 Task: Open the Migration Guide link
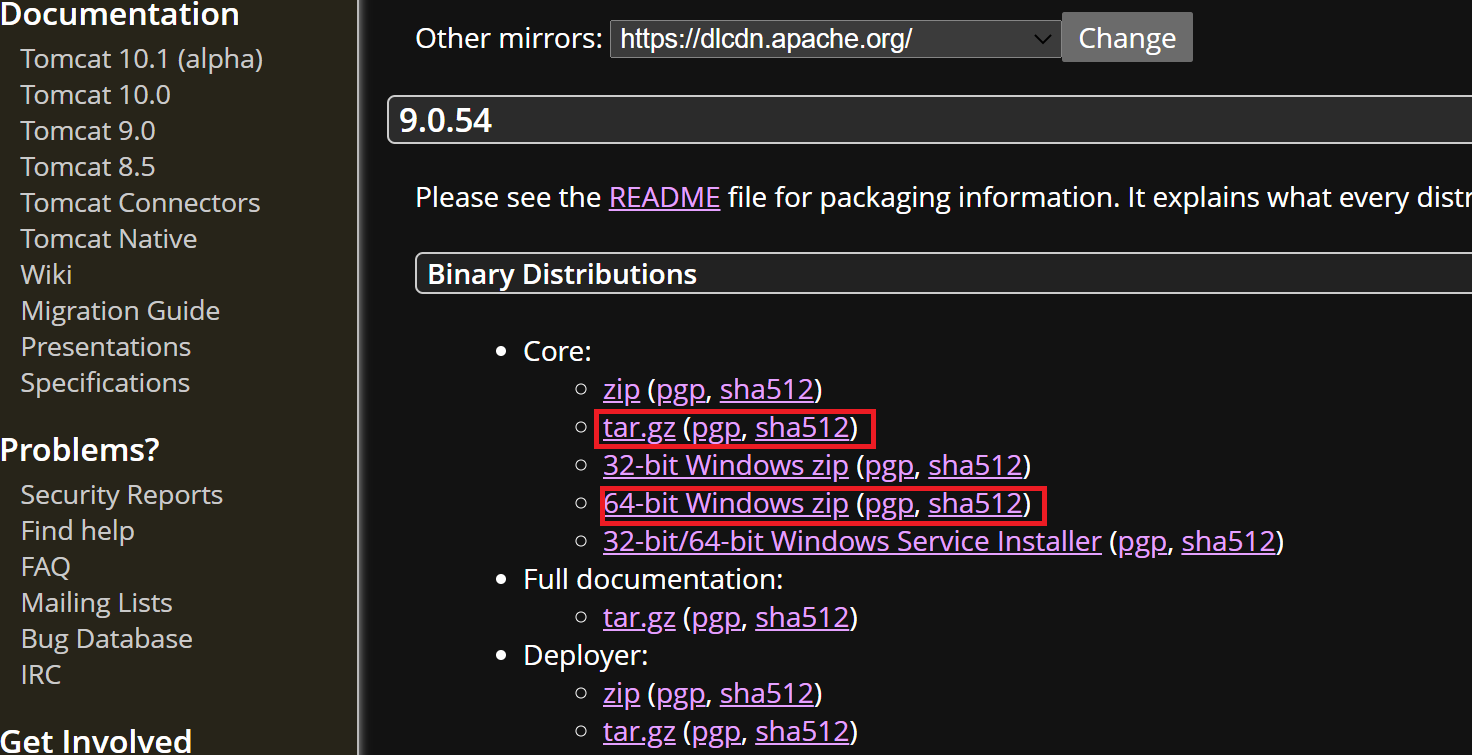(x=120, y=311)
